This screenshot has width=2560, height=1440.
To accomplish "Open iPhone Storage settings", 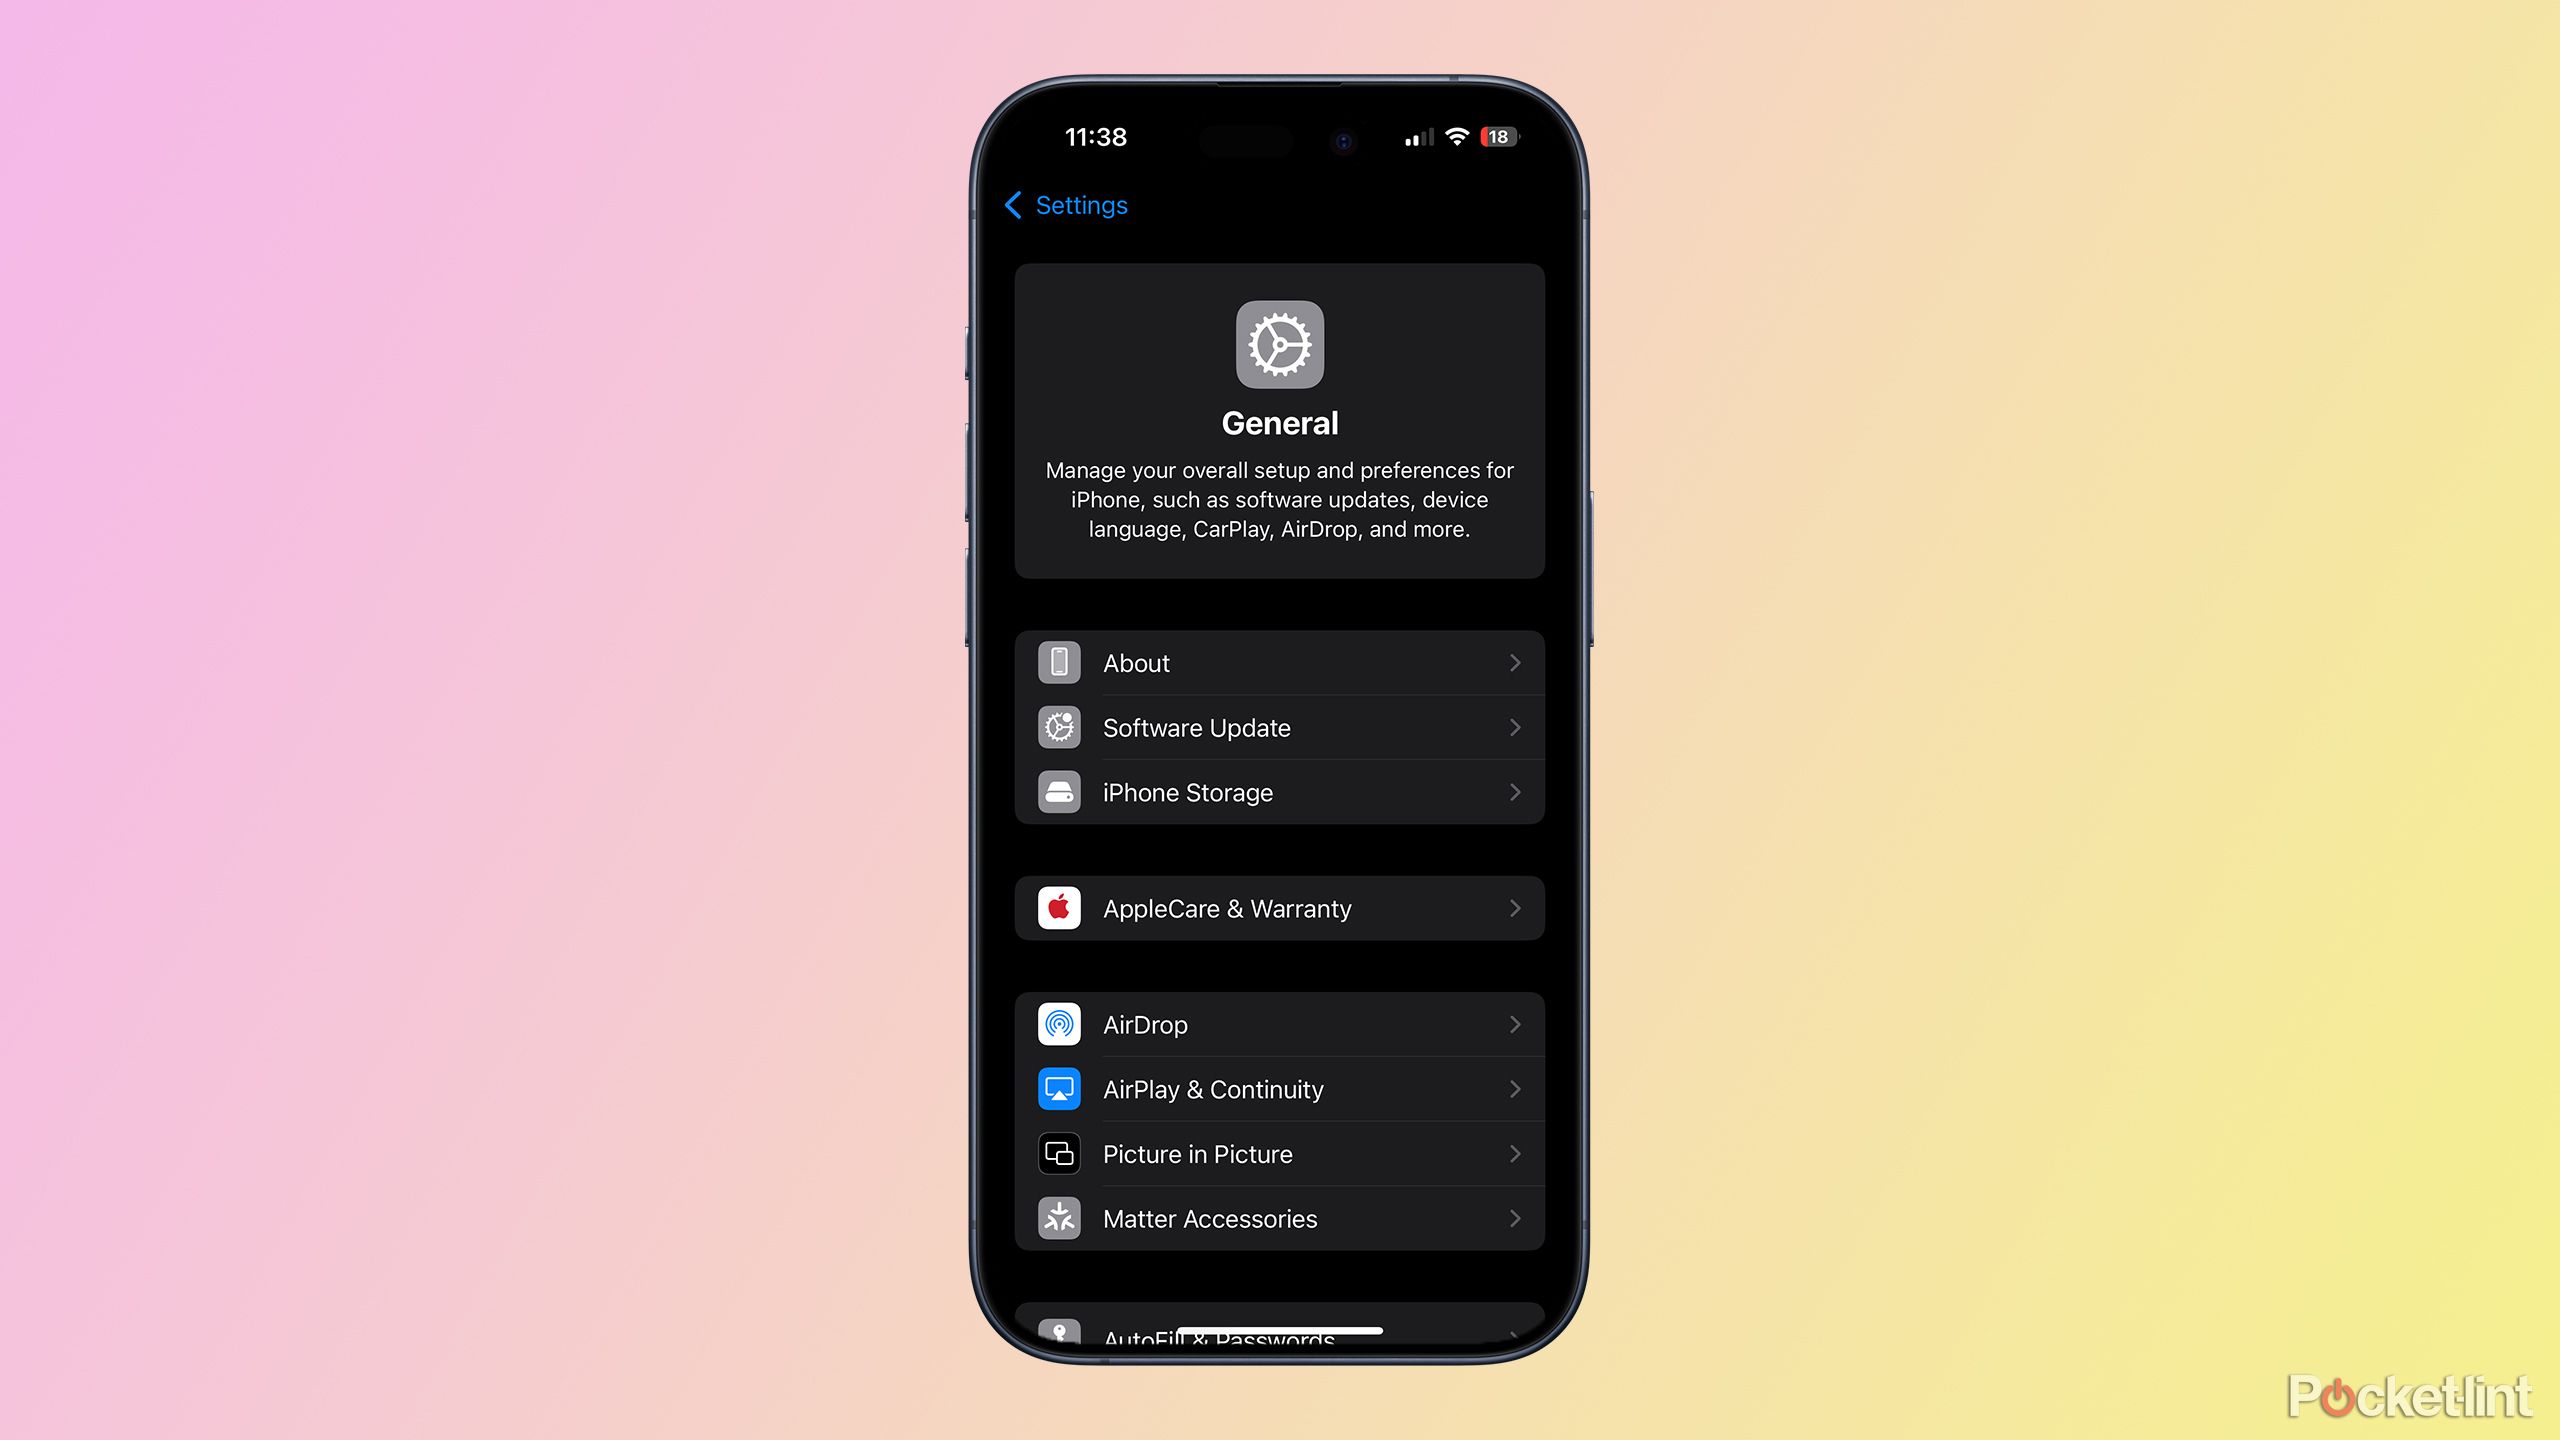I will pyautogui.click(x=1278, y=791).
